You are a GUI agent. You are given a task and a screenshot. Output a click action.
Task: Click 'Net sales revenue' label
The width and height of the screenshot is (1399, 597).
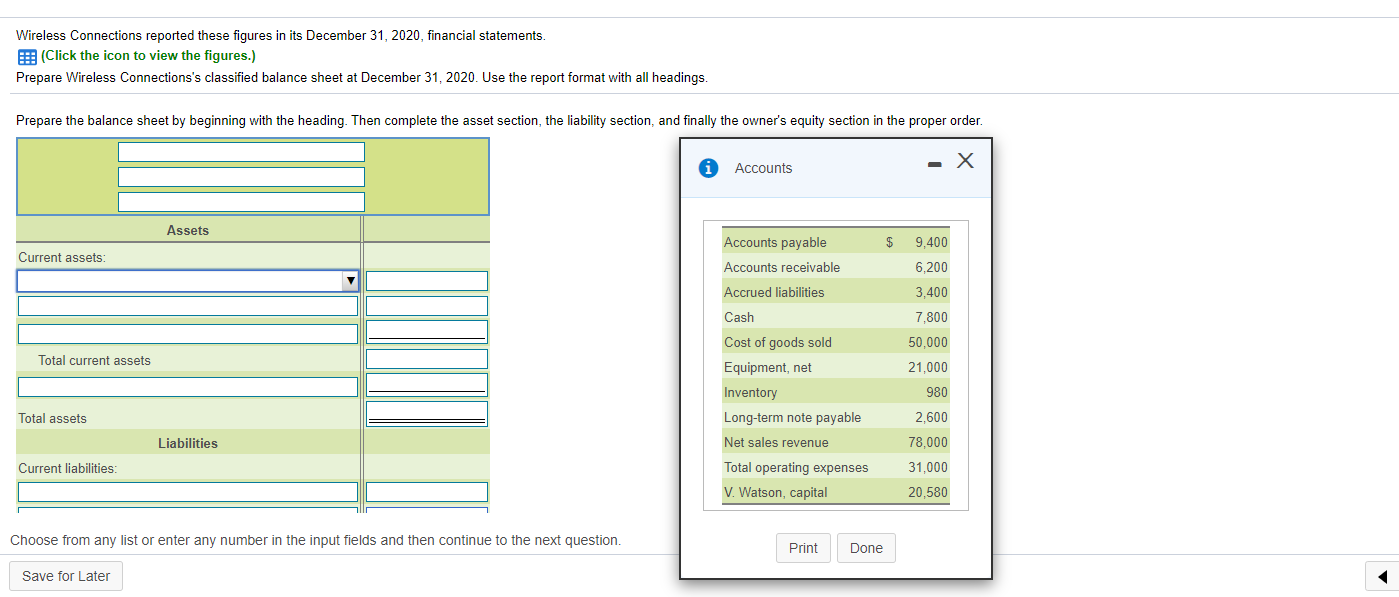[776, 442]
